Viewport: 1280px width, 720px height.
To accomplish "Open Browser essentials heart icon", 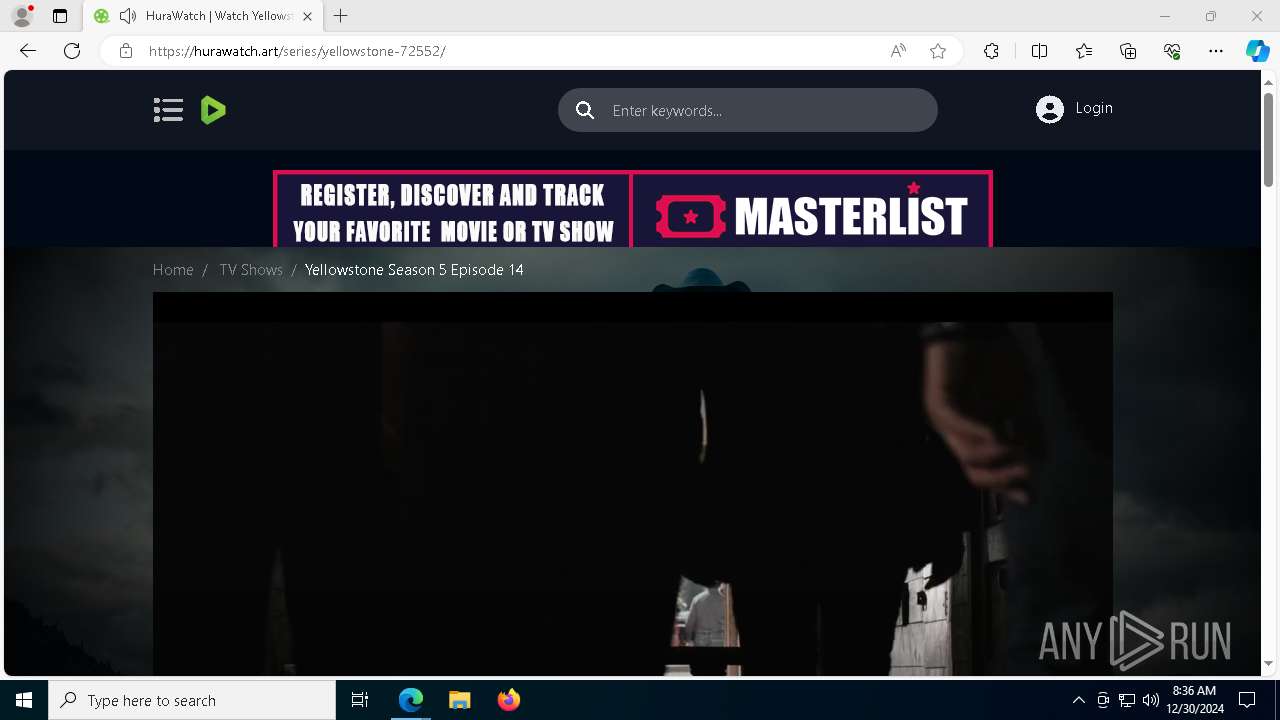I will pos(1172,51).
